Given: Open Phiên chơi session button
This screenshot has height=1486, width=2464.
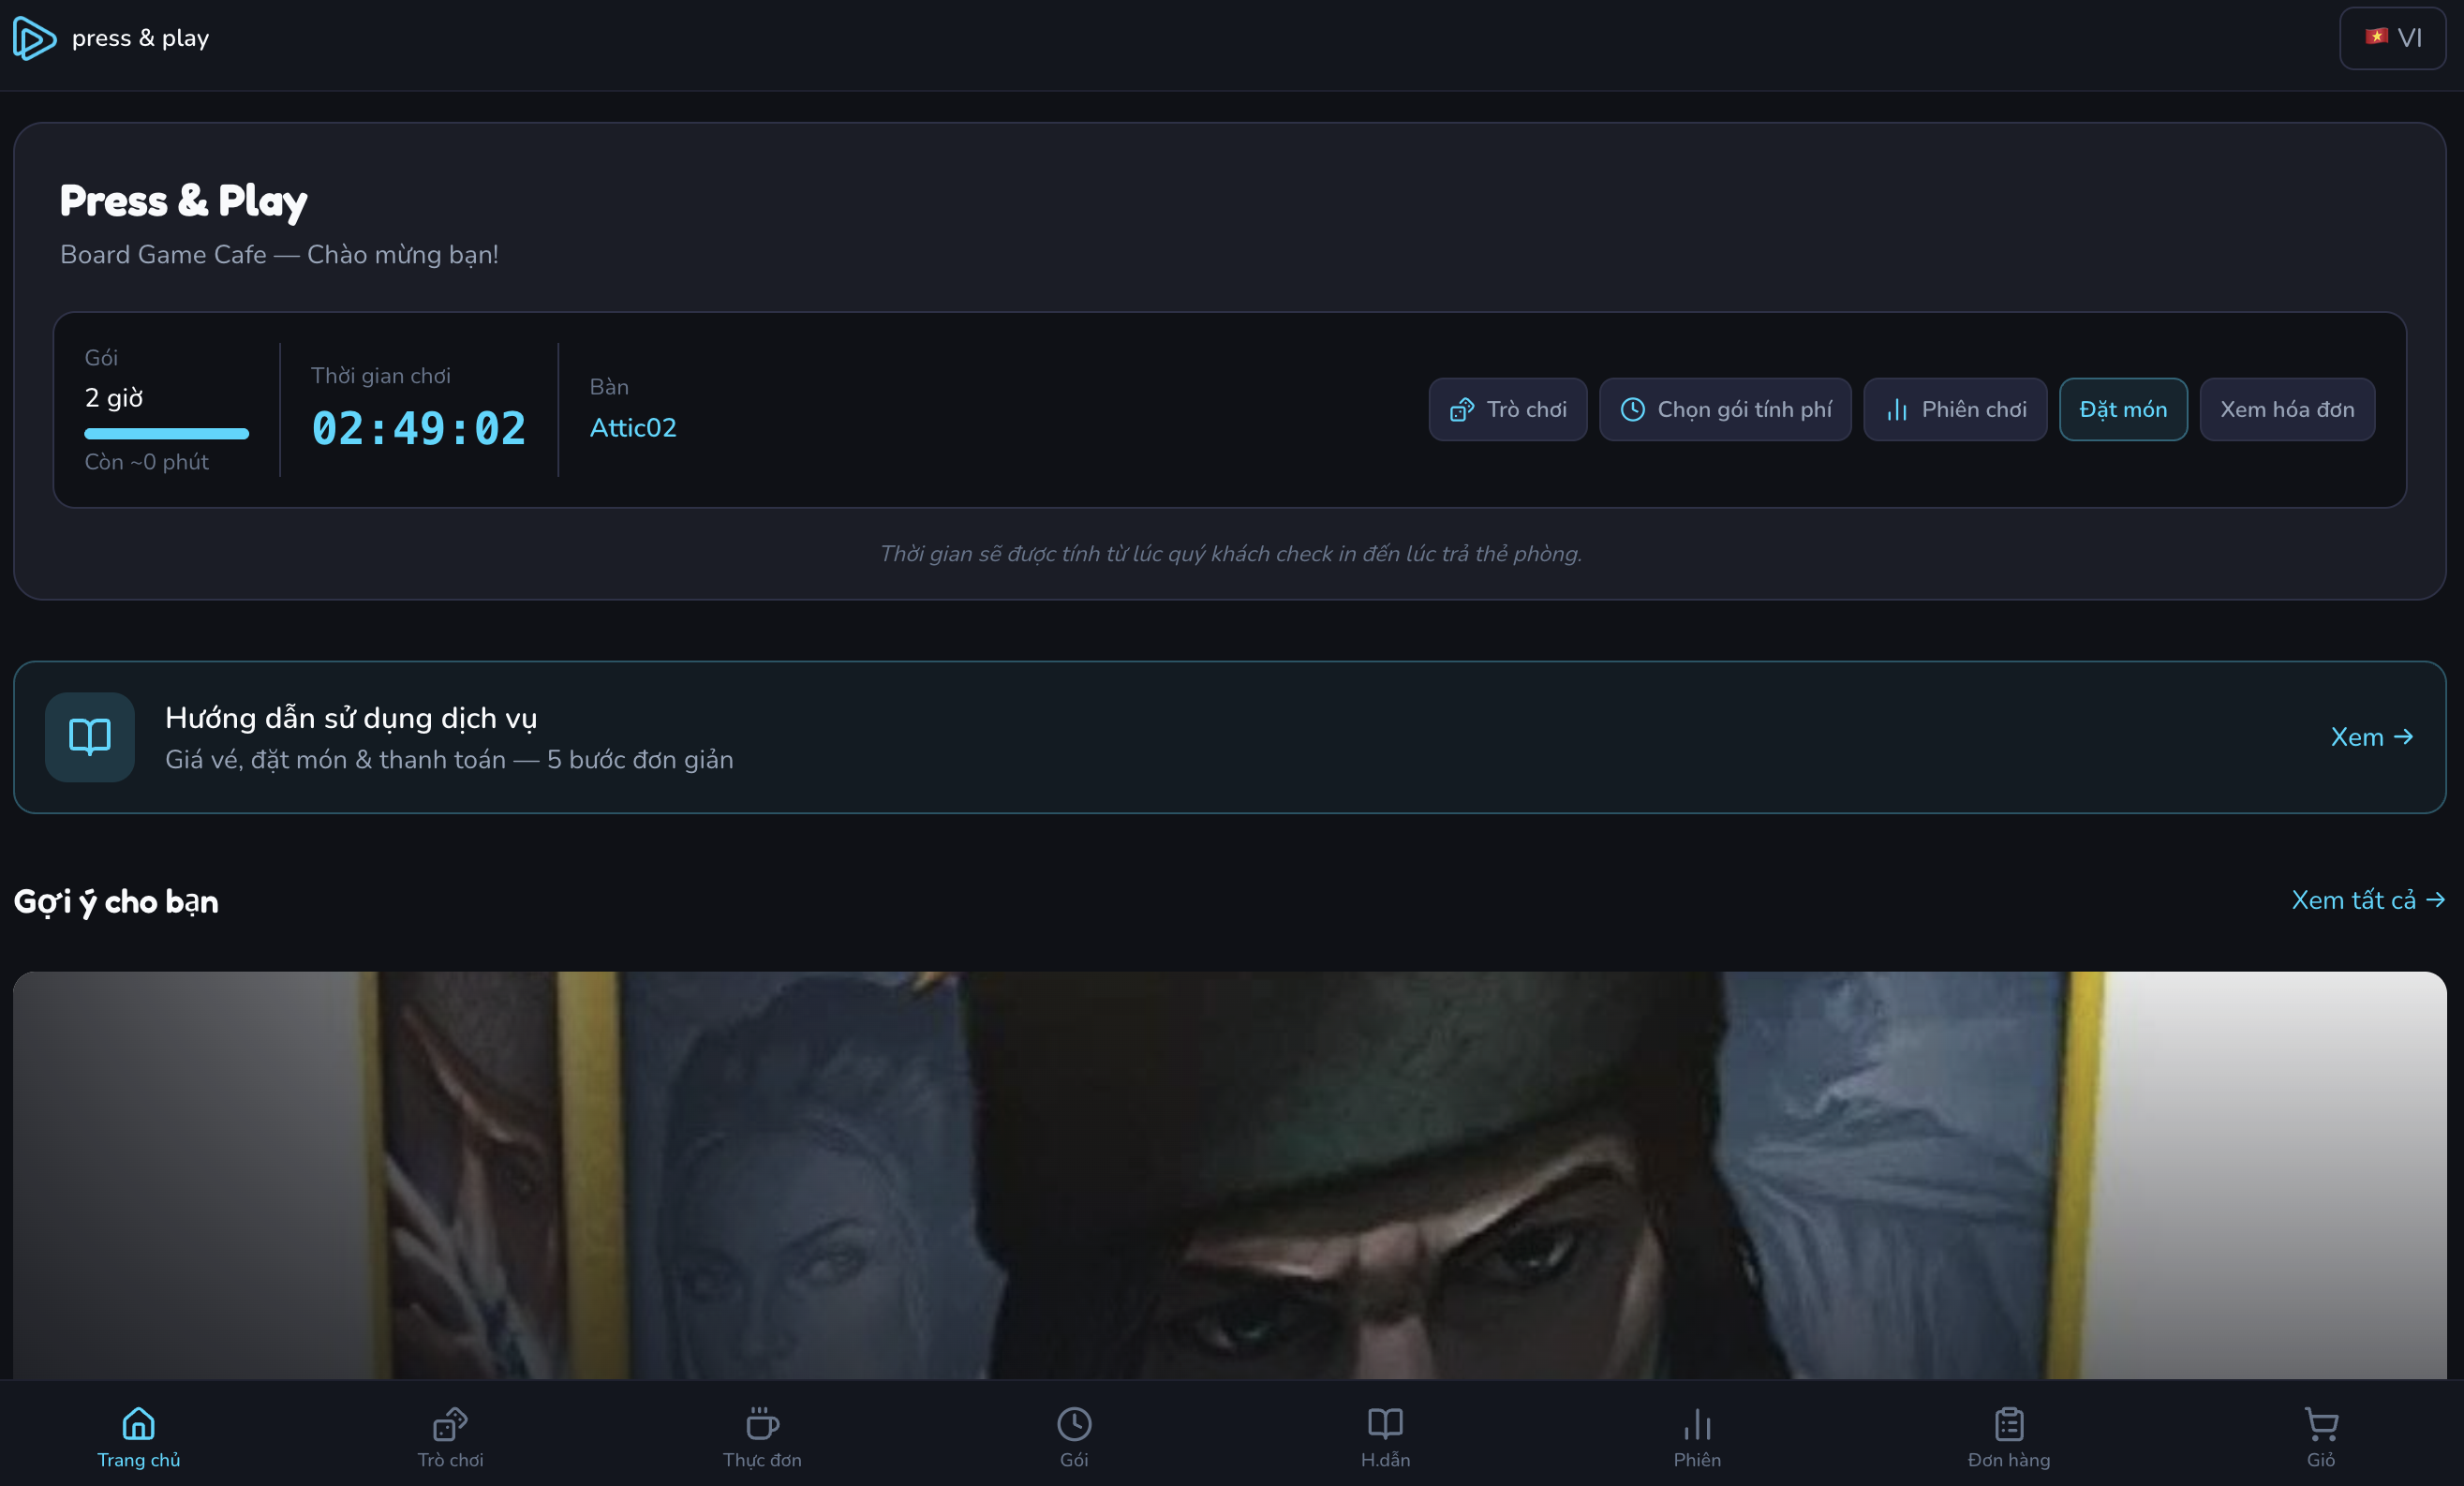Looking at the screenshot, I should pyautogui.click(x=1955, y=409).
